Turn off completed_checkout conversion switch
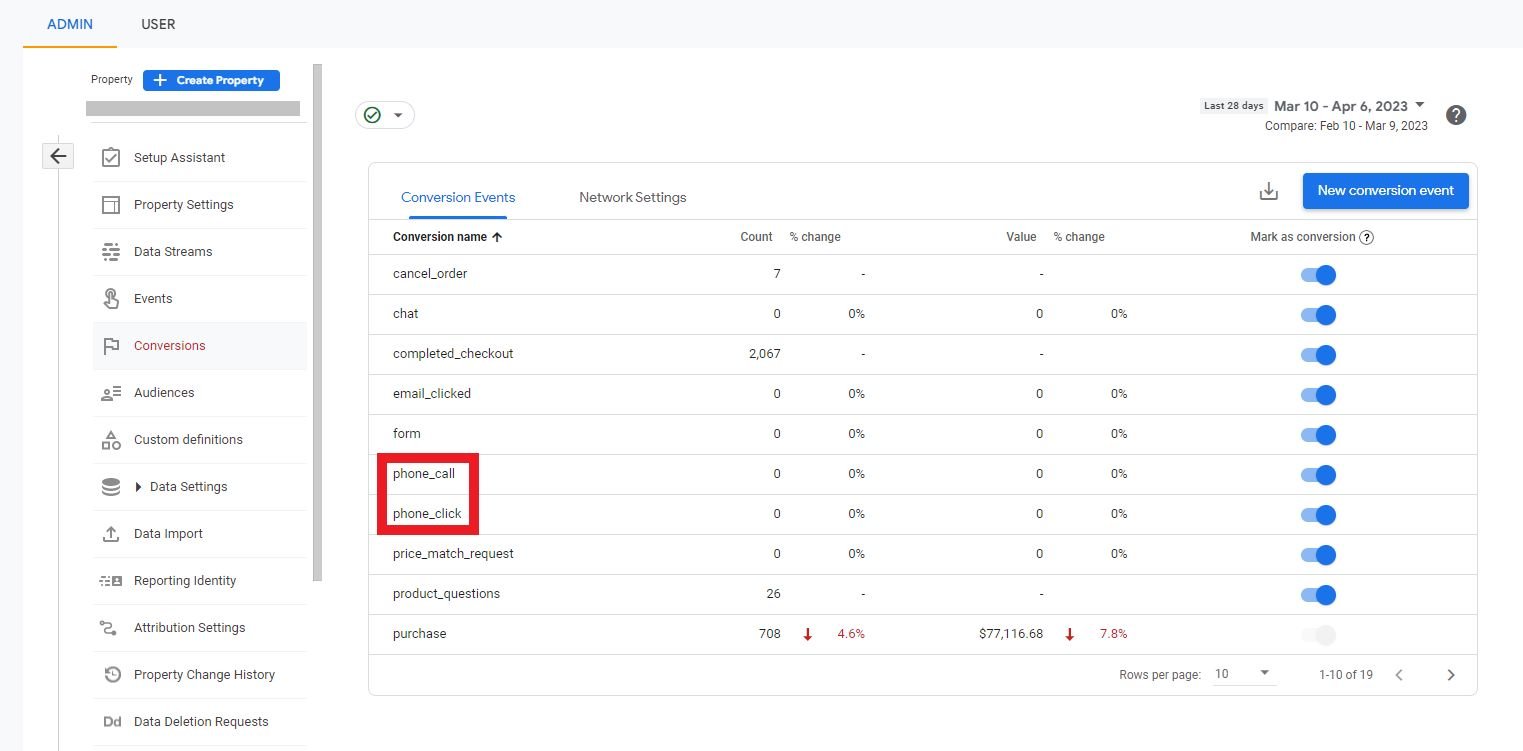Screen dimensions: 1523x751 click(1318, 355)
